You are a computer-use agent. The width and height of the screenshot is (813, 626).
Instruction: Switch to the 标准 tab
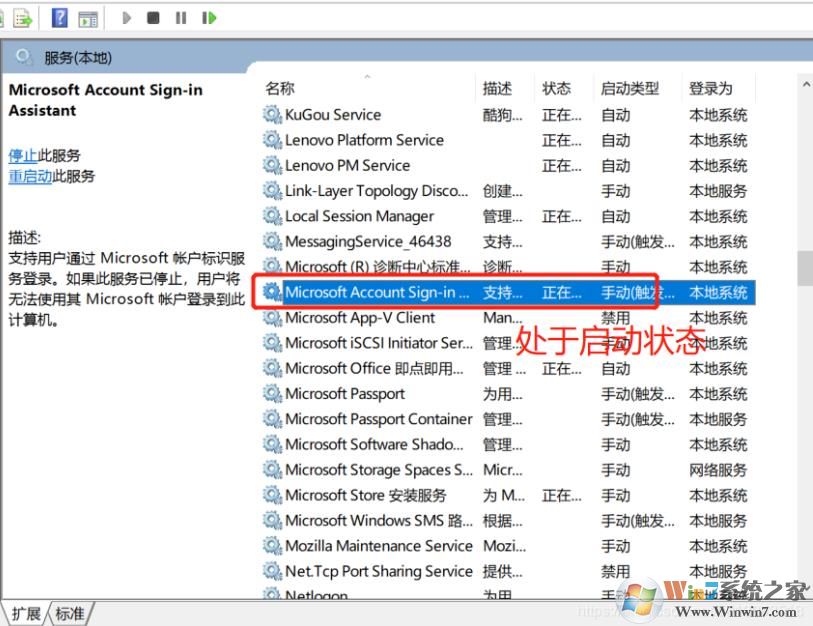tap(70, 614)
